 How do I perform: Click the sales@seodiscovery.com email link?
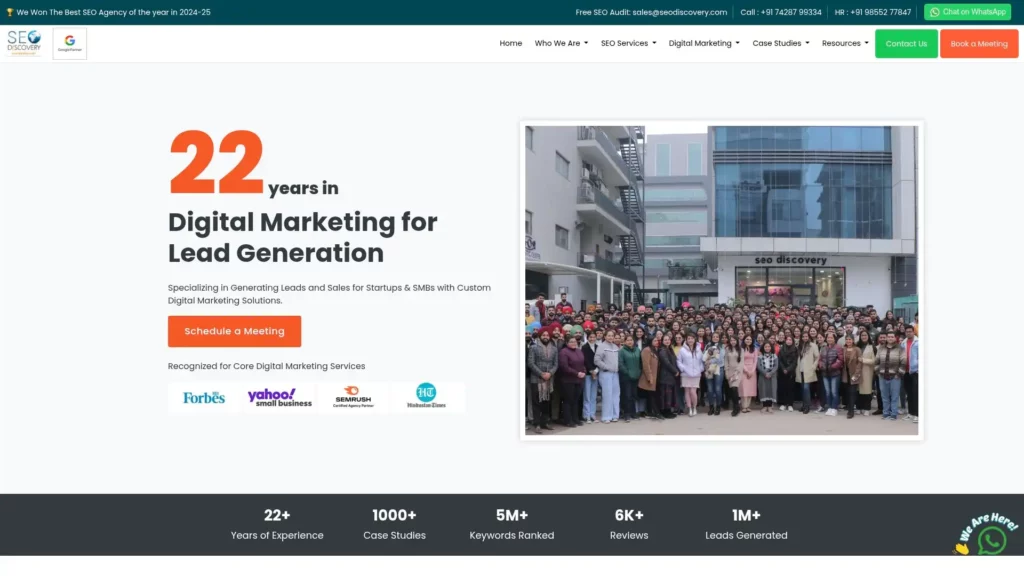680,12
